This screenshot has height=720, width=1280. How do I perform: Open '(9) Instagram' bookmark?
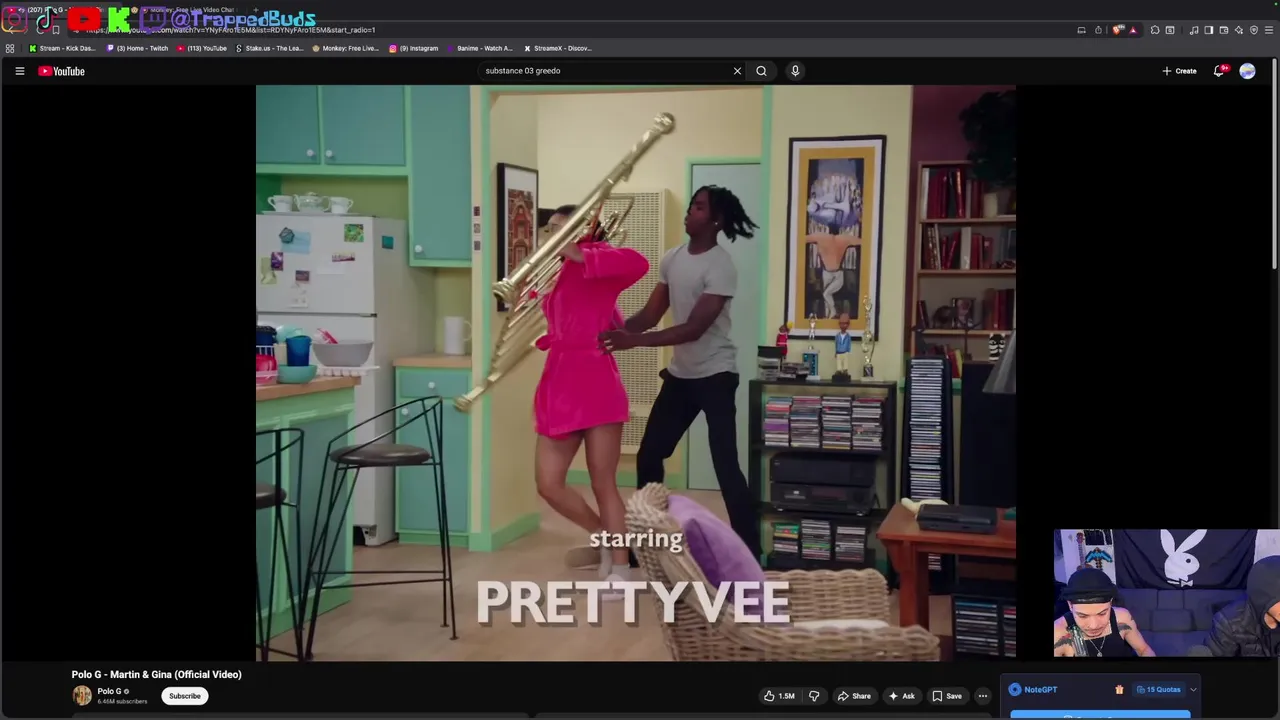(x=413, y=48)
